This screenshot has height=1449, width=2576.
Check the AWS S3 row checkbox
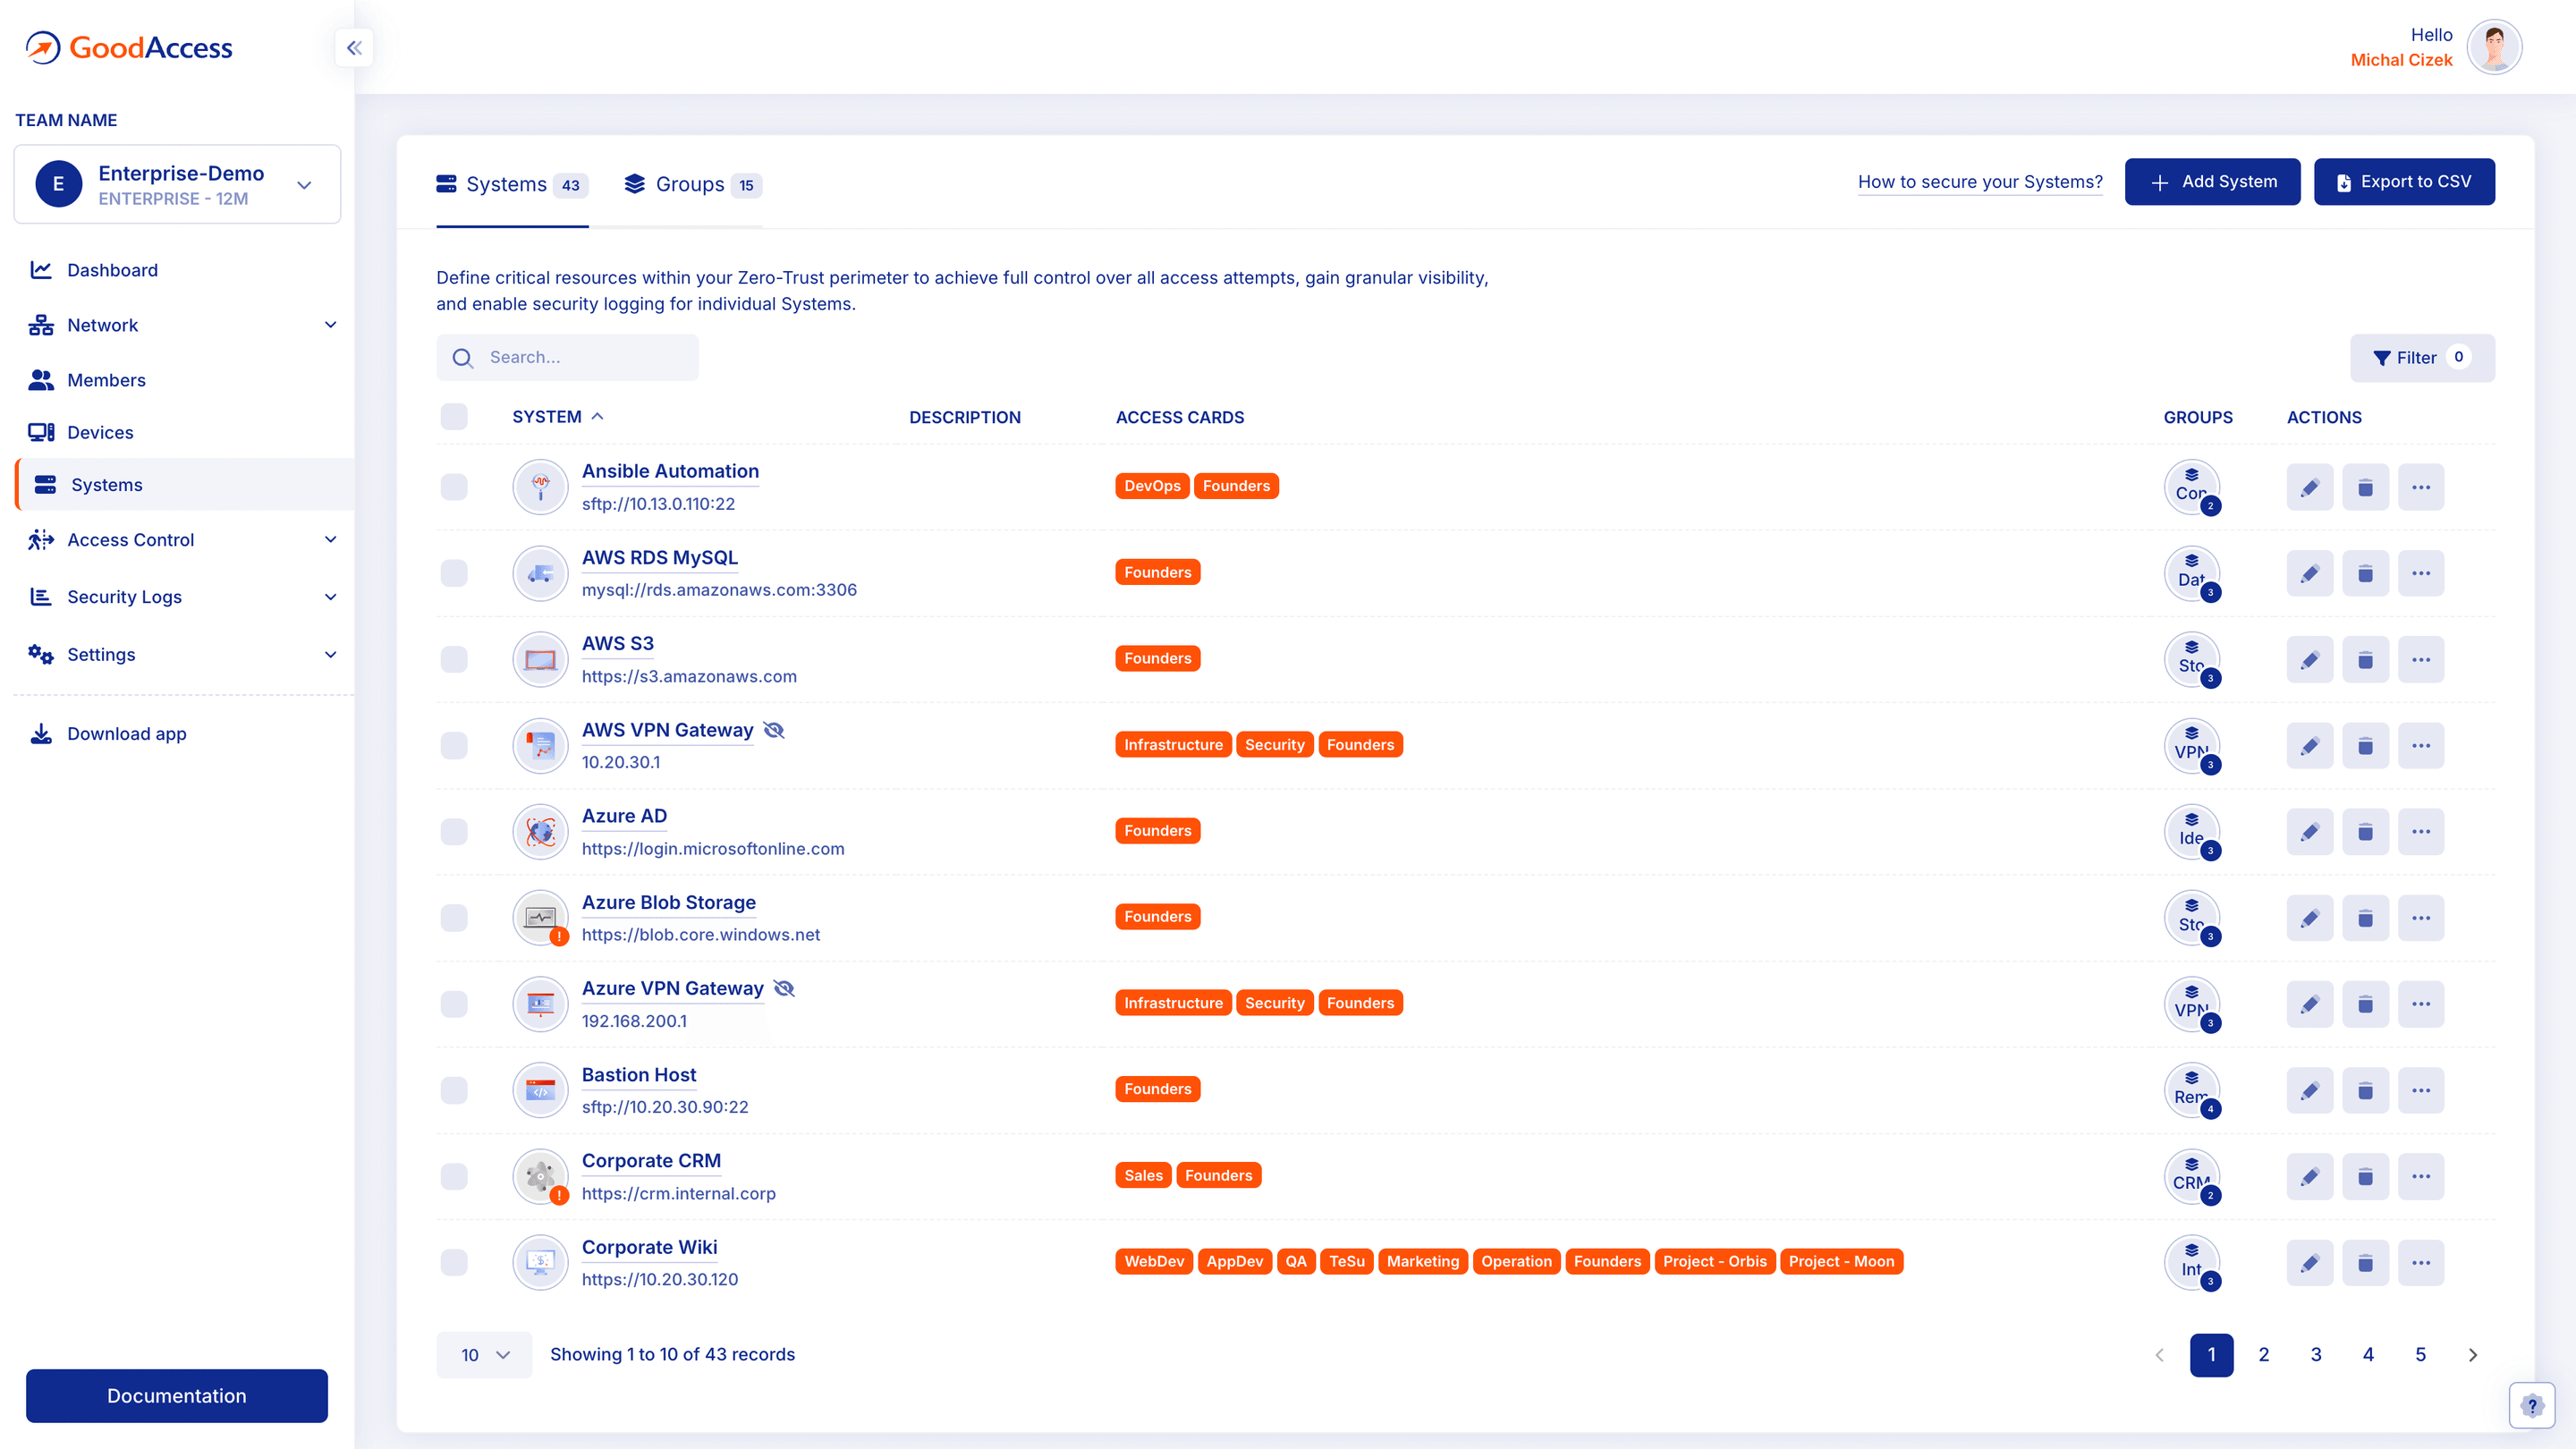[454, 659]
